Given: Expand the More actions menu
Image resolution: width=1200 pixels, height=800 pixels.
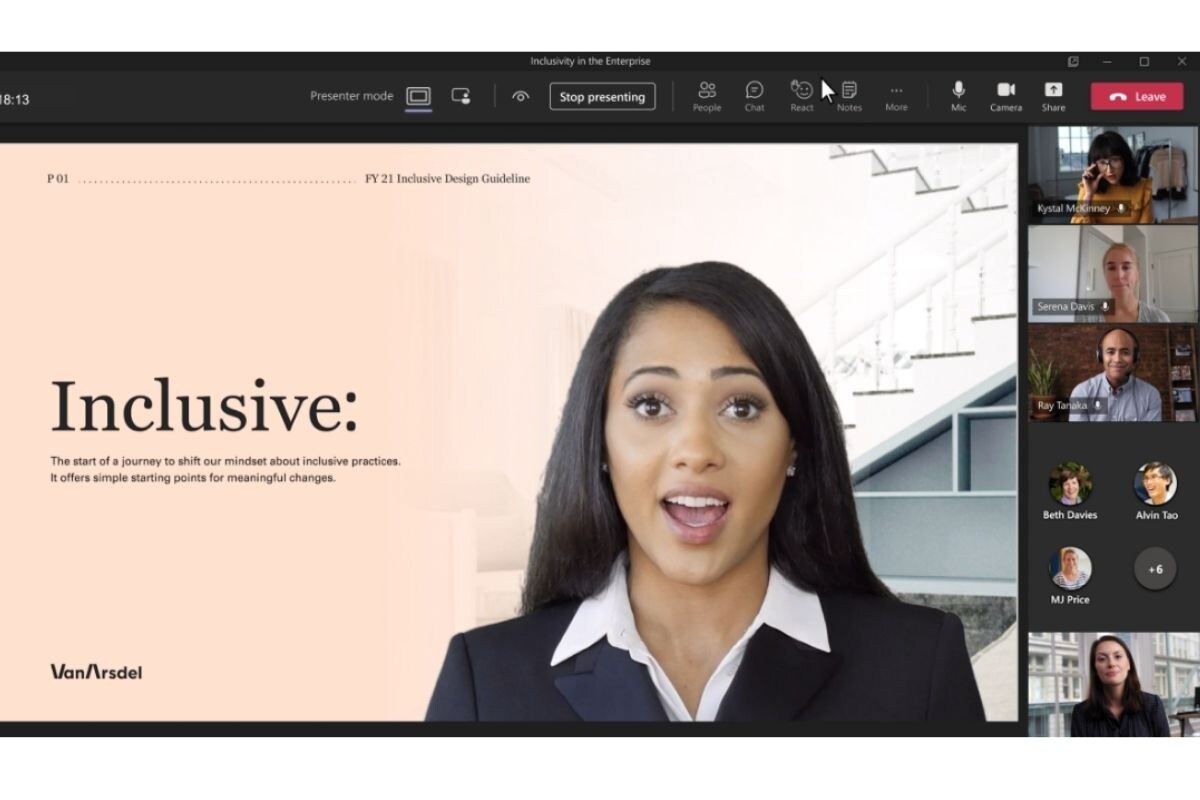Looking at the screenshot, I should [x=896, y=96].
